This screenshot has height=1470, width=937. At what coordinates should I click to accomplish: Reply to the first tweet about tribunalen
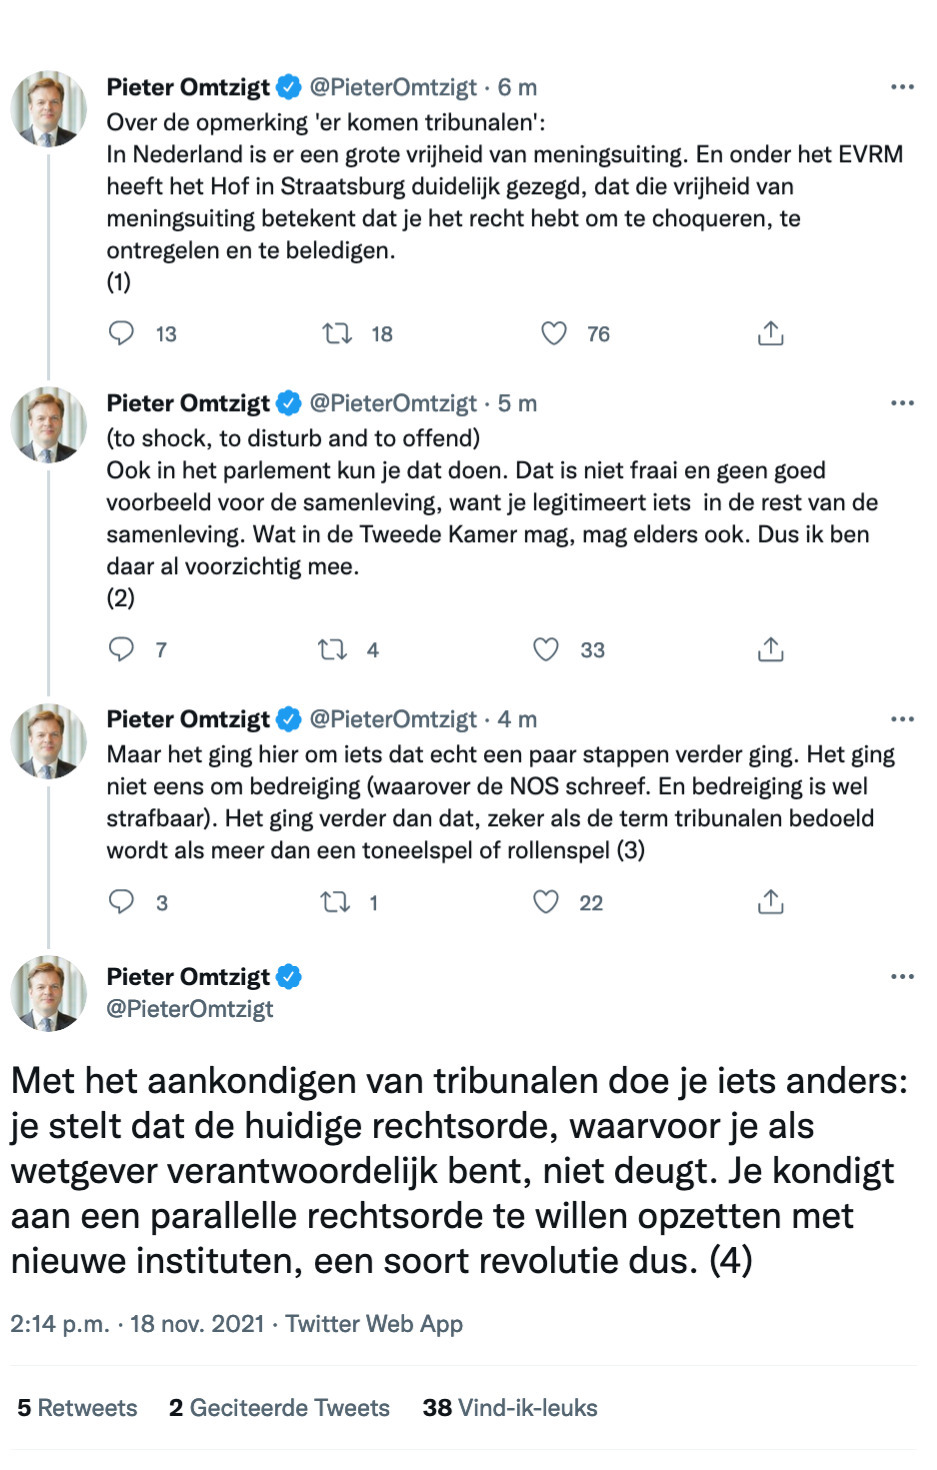tap(121, 333)
